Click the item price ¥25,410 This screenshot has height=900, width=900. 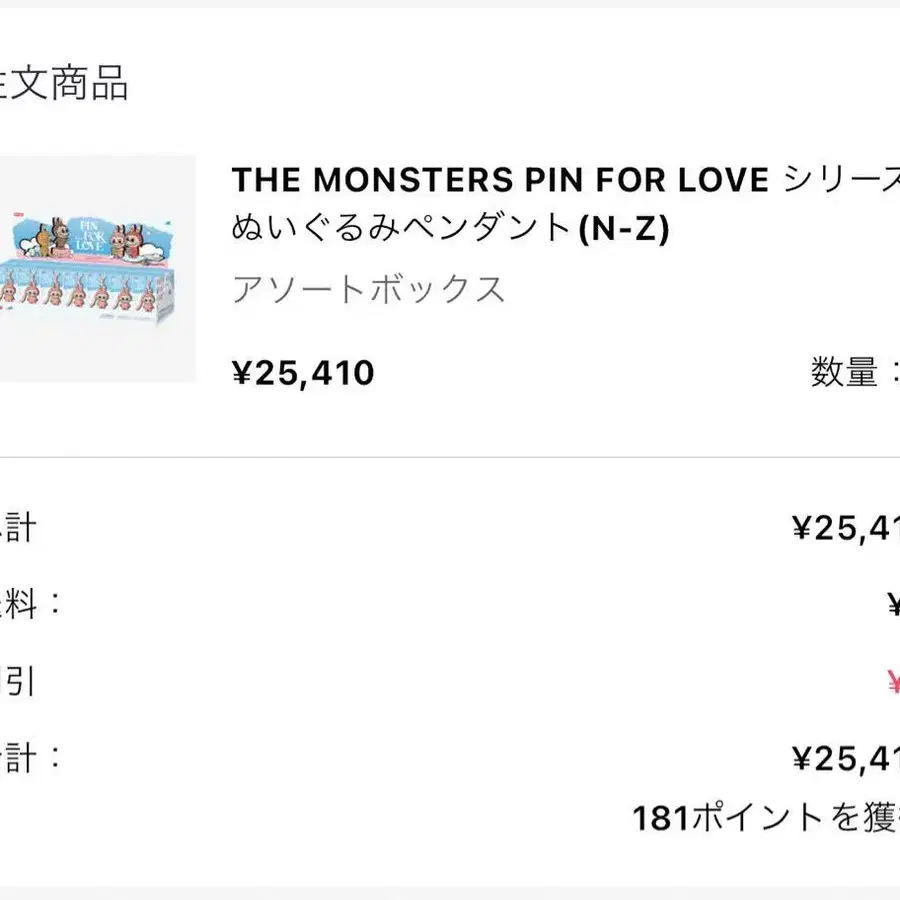[x=303, y=373]
